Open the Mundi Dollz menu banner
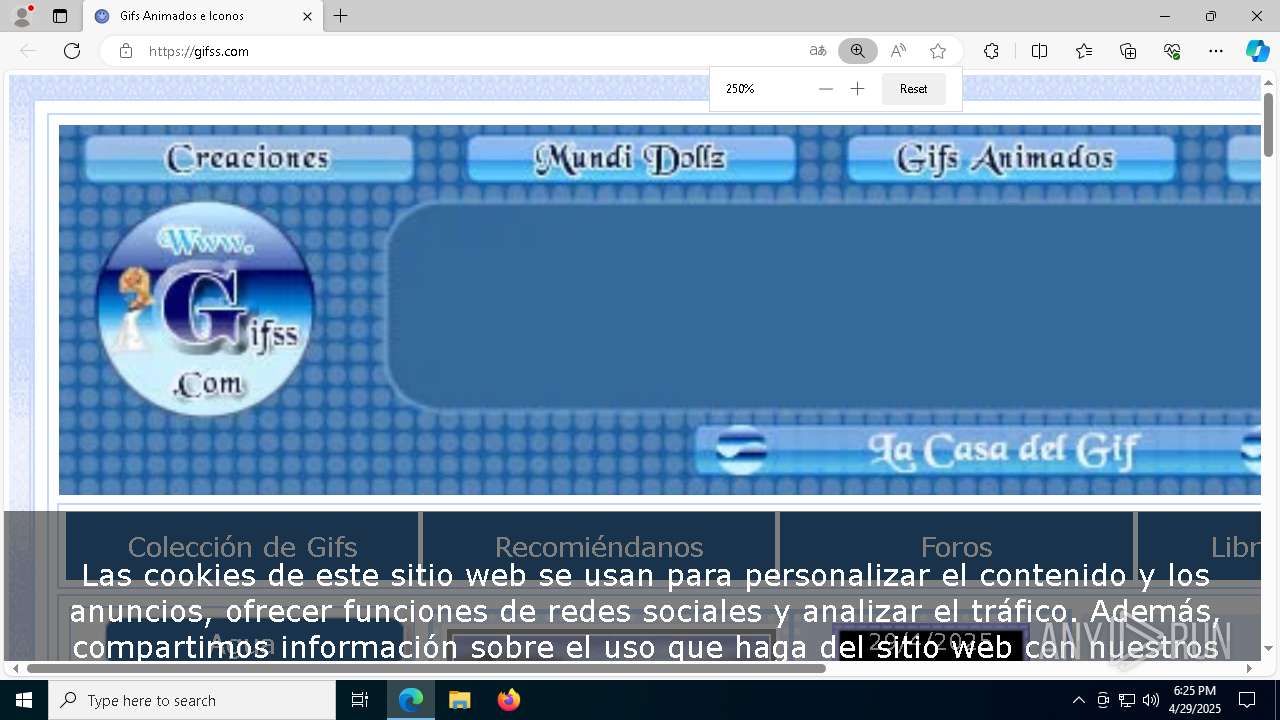The height and width of the screenshot is (720, 1280). tap(631, 158)
